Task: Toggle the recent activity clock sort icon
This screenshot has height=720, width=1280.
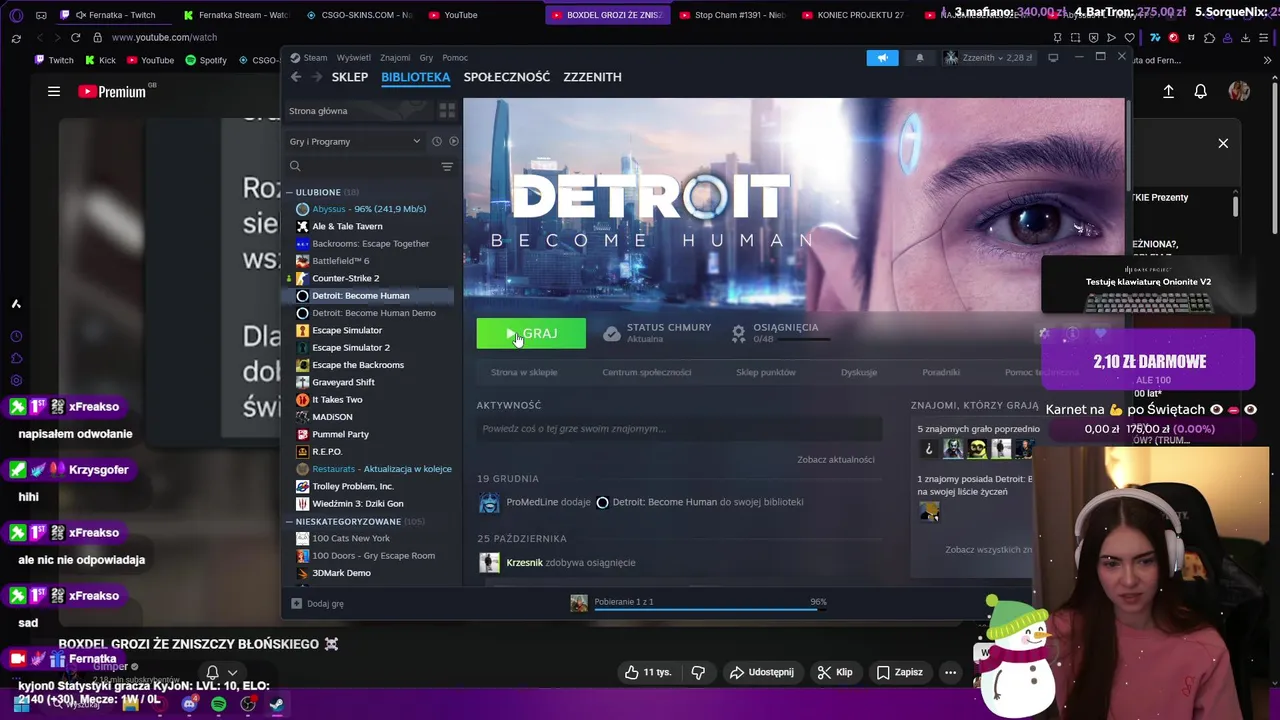Action: tap(436, 141)
